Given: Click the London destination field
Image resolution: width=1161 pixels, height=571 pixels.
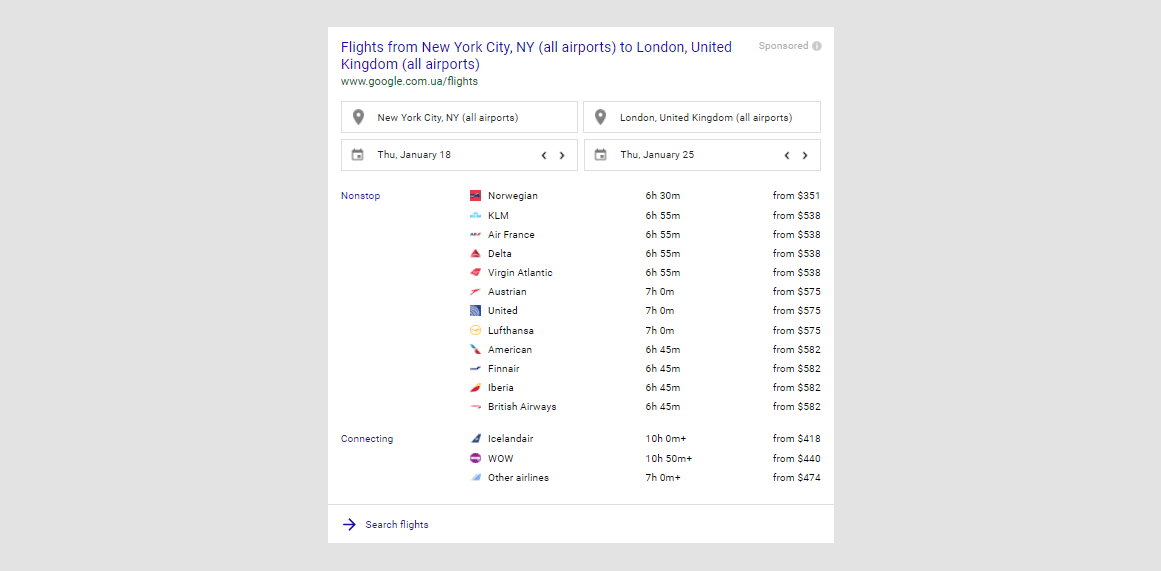Looking at the screenshot, I should pos(702,117).
